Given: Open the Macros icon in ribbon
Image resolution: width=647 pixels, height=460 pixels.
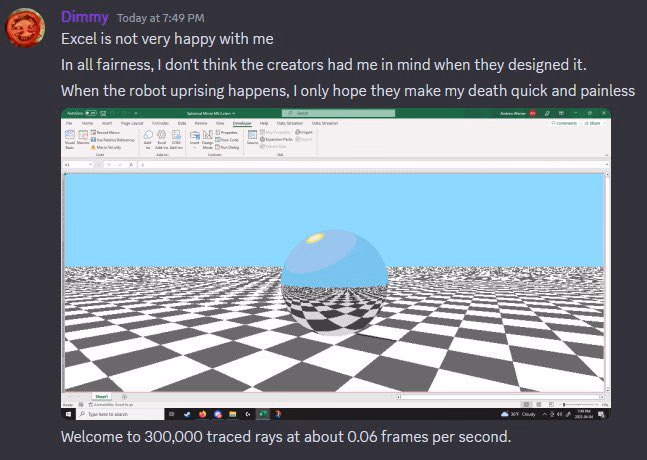Looking at the screenshot, I should [x=83, y=137].
